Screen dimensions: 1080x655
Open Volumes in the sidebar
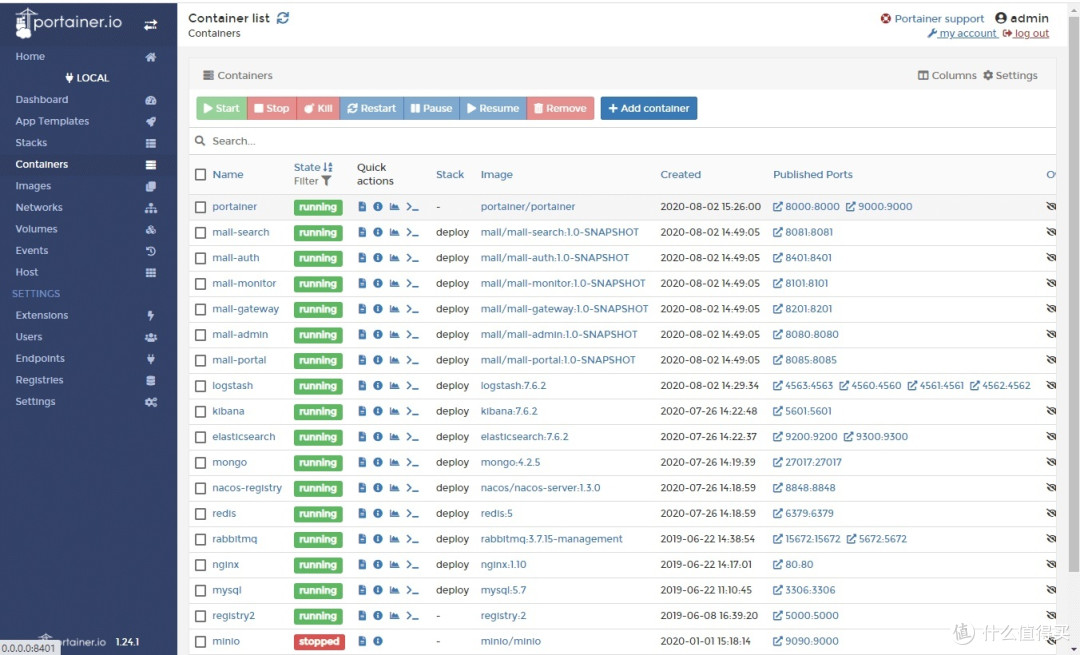coord(37,229)
